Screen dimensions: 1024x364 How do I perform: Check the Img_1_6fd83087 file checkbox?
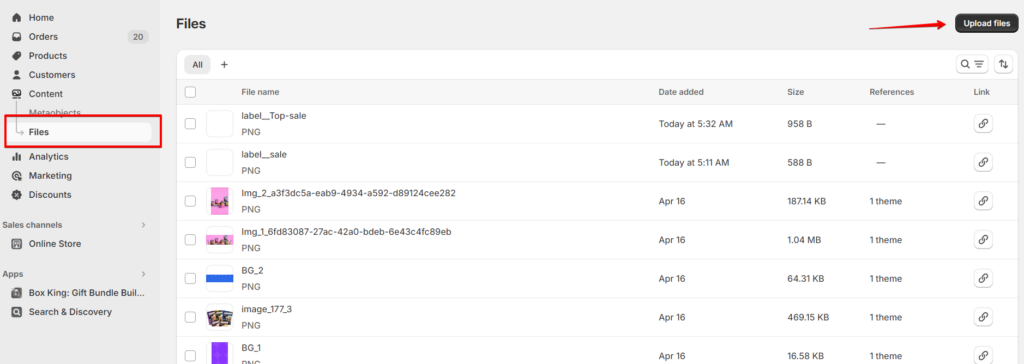tap(190, 240)
